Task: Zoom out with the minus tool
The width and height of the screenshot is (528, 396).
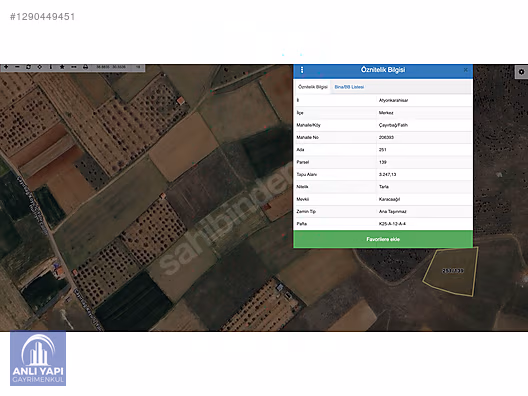Action: pos(17,67)
